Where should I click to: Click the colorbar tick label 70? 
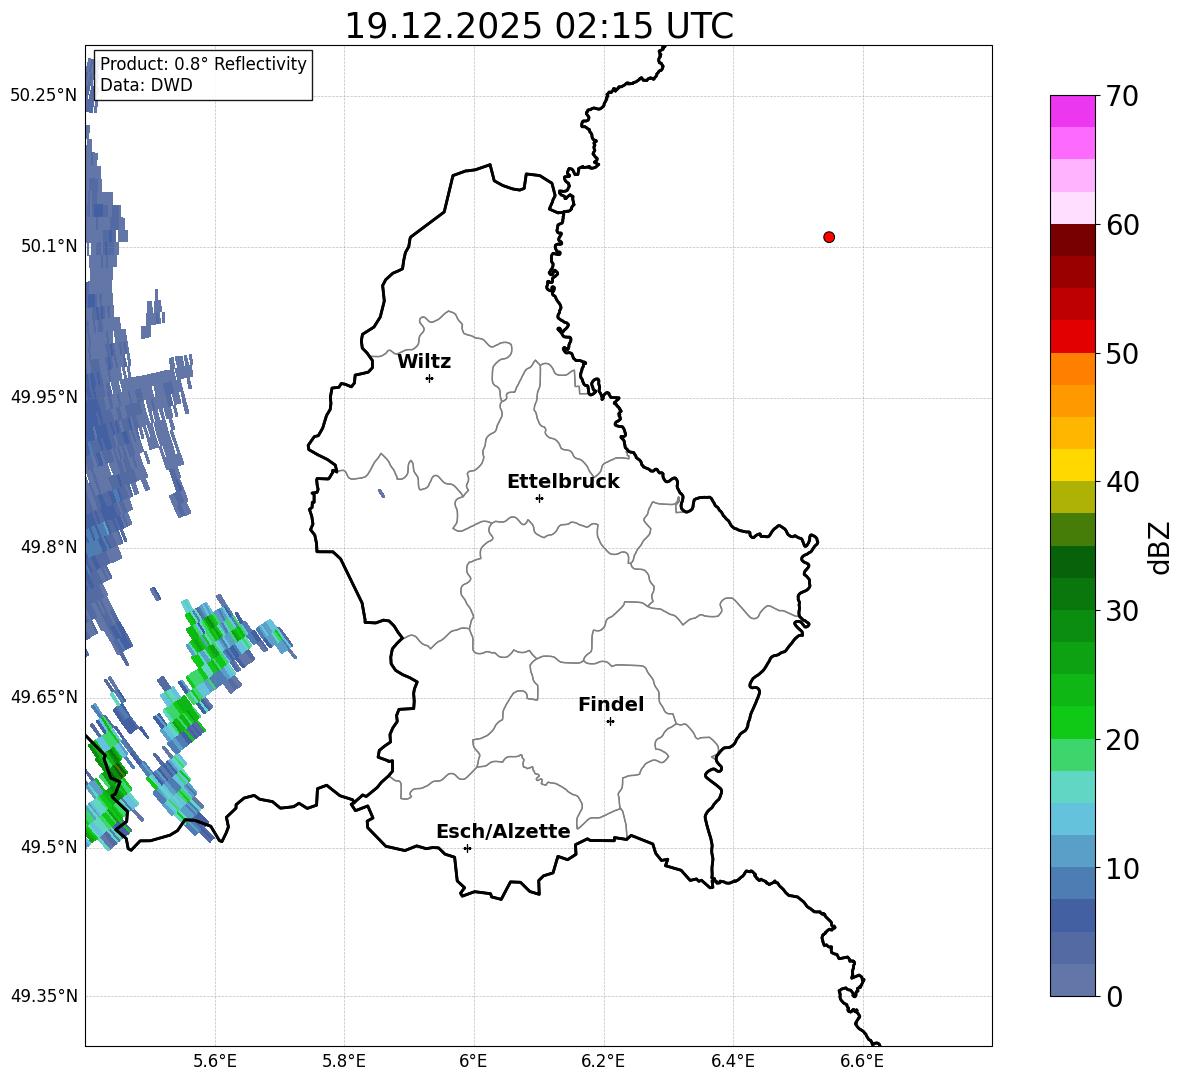[x=1122, y=96]
